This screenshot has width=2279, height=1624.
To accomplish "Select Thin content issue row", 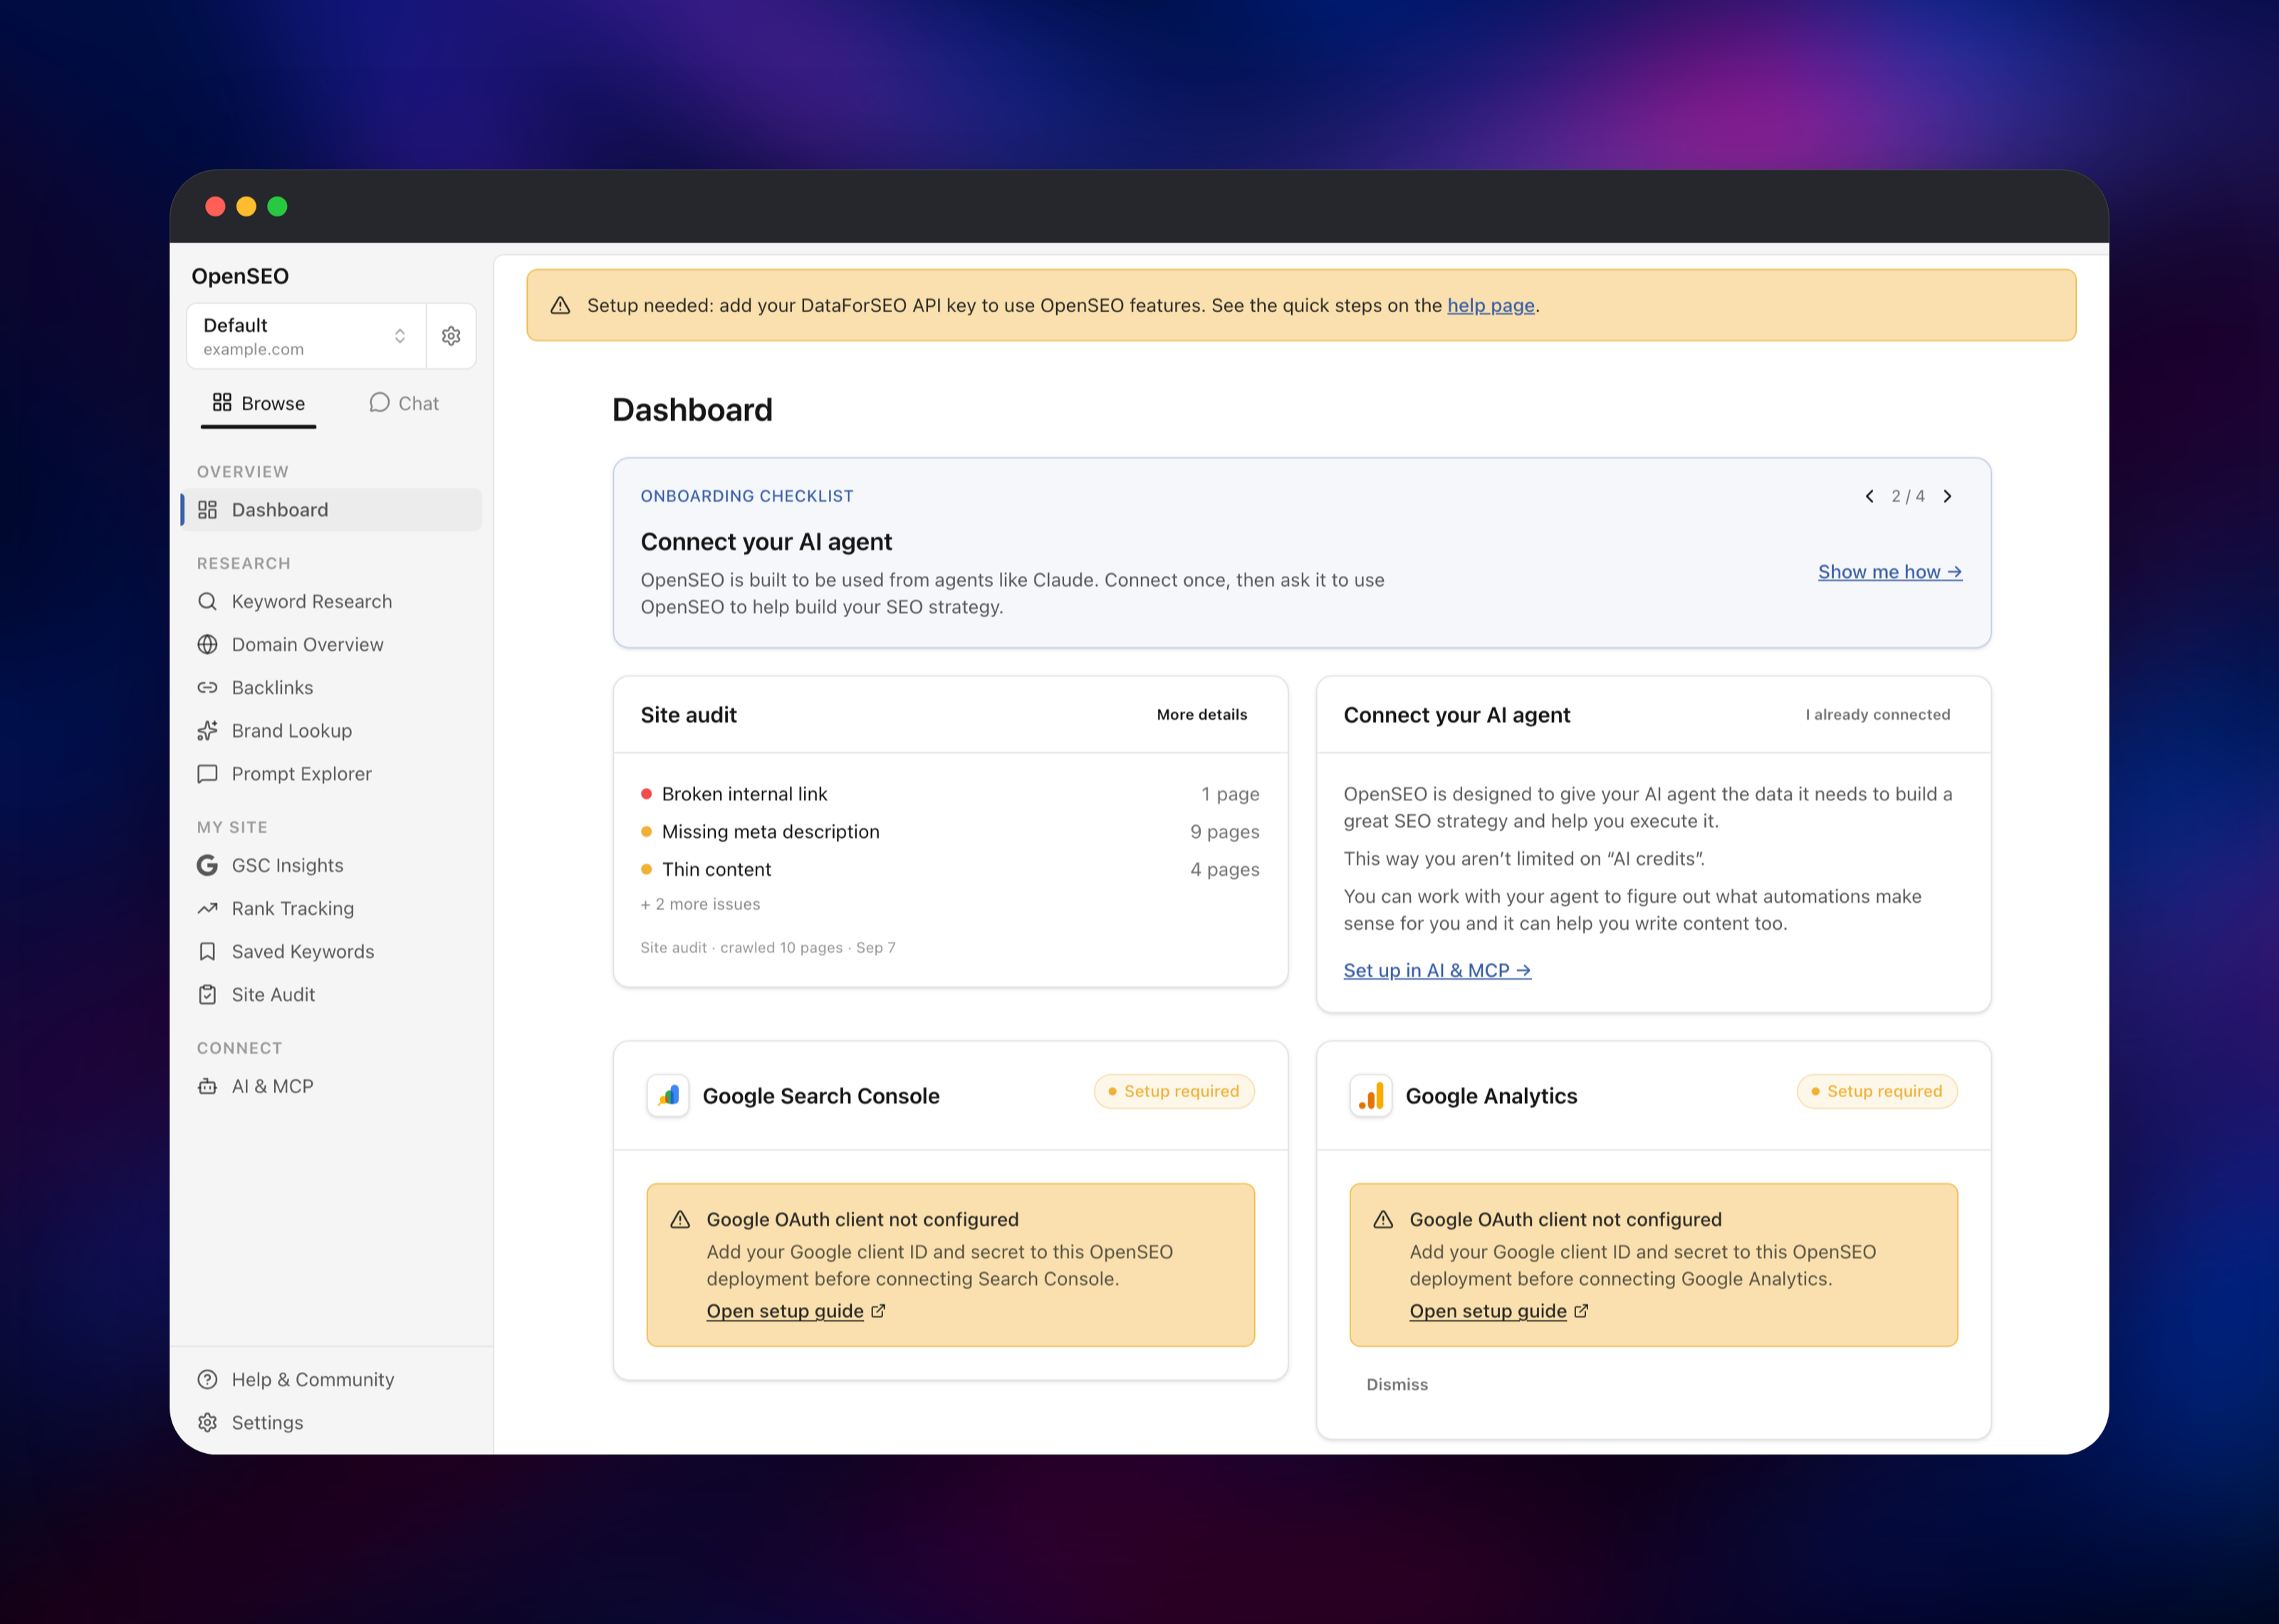I will pyautogui.click(x=950, y=870).
